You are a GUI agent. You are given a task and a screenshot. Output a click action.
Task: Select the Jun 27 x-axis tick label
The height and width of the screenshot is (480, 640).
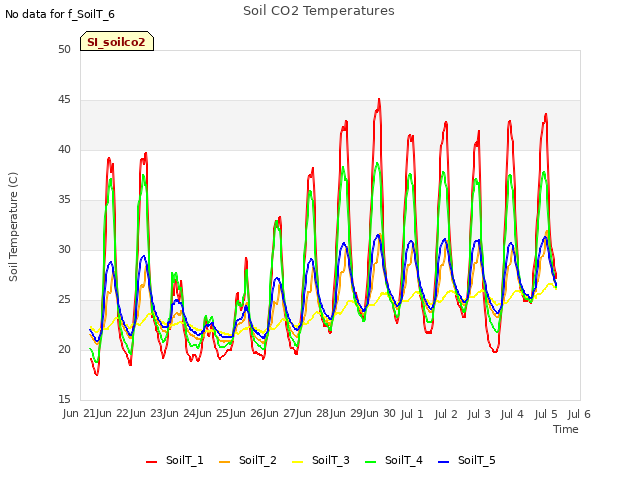[280, 414]
